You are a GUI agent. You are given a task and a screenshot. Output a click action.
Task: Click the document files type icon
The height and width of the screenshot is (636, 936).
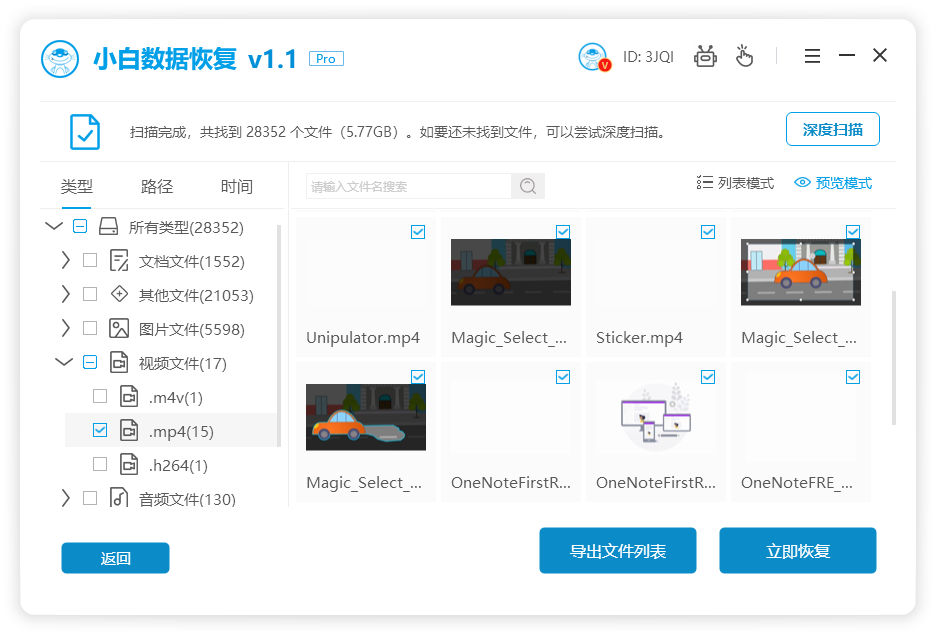119,261
